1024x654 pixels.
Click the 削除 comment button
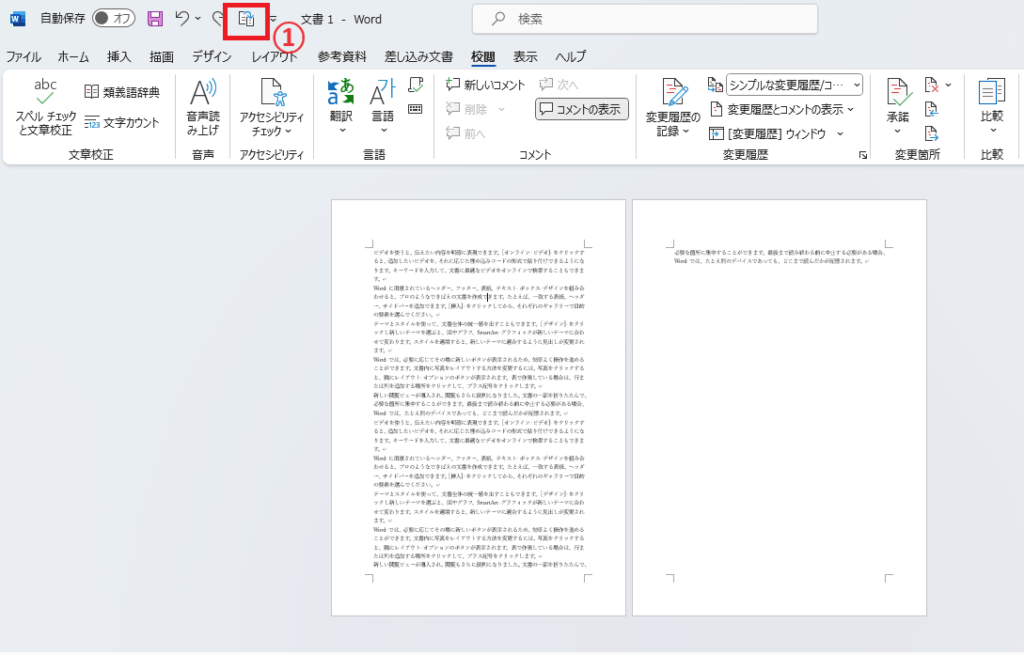[x=468, y=109]
